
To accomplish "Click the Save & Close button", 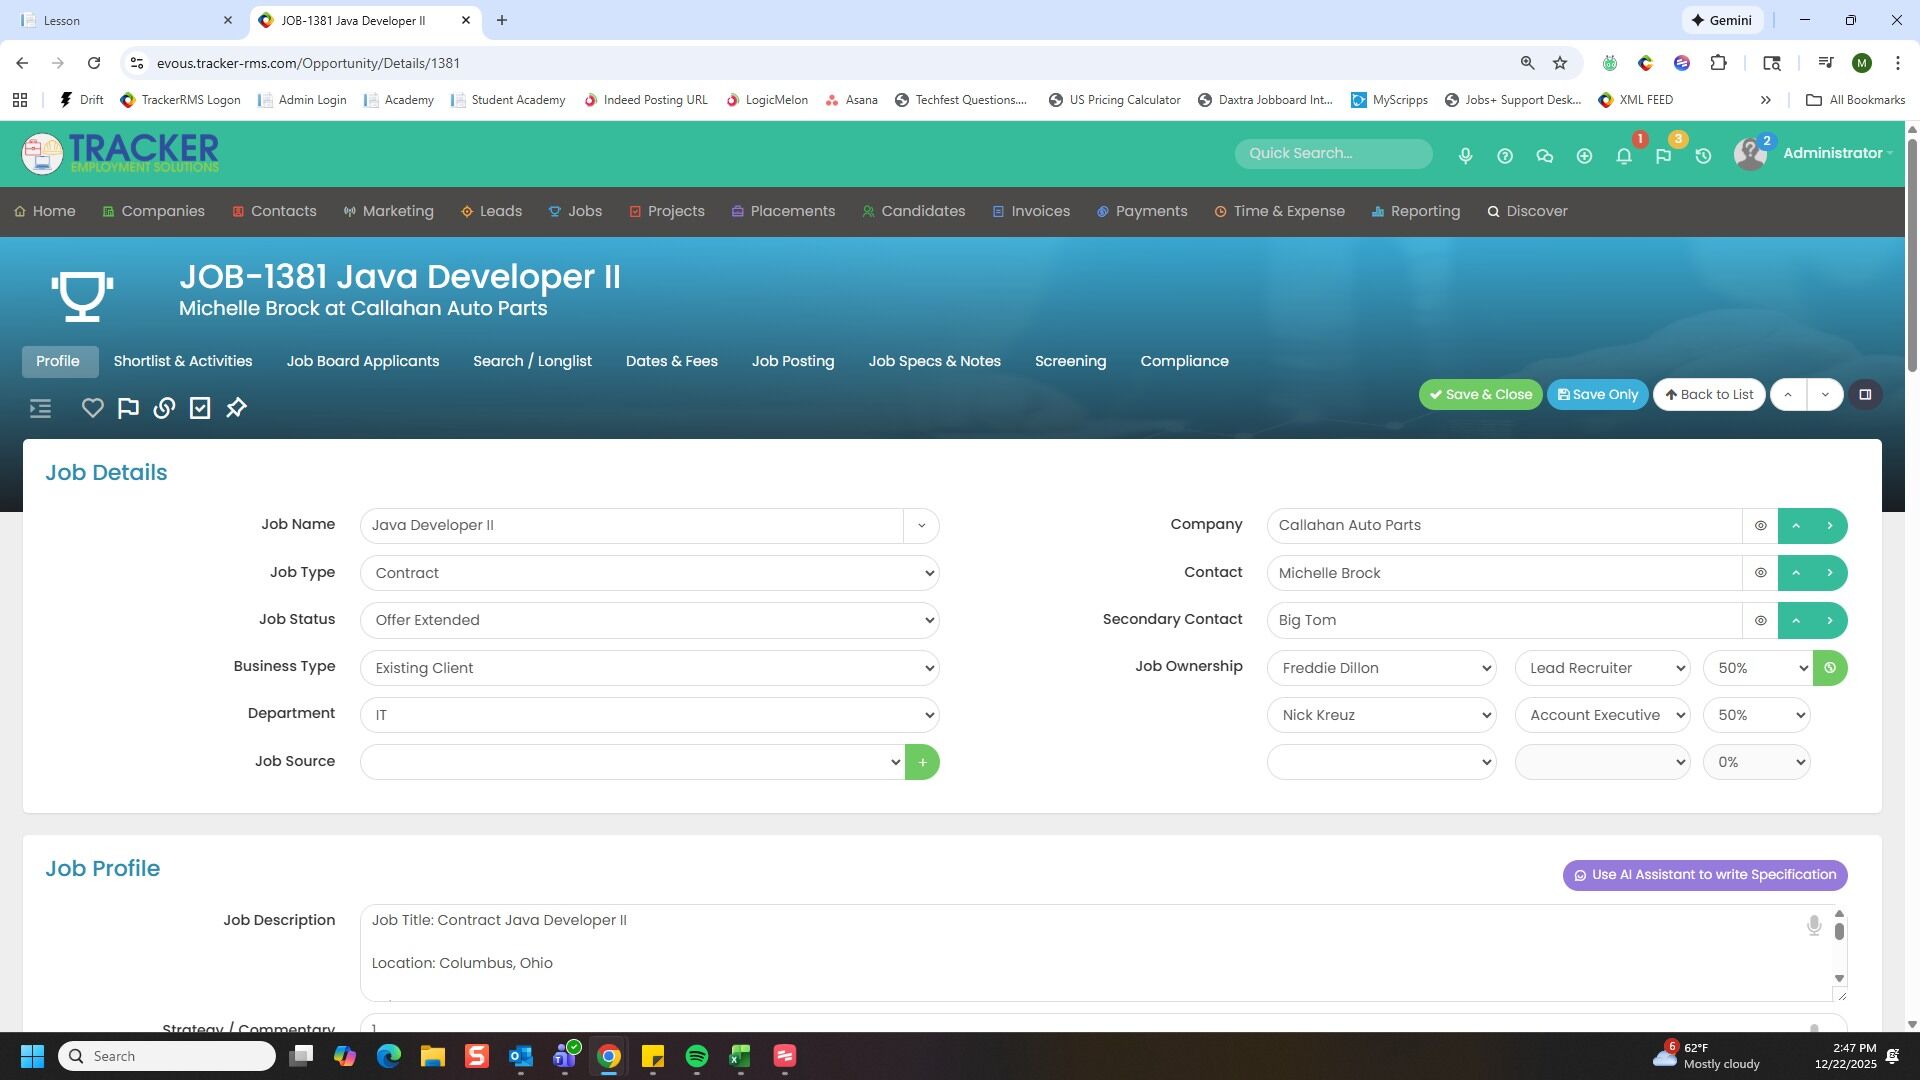I will coord(1480,395).
